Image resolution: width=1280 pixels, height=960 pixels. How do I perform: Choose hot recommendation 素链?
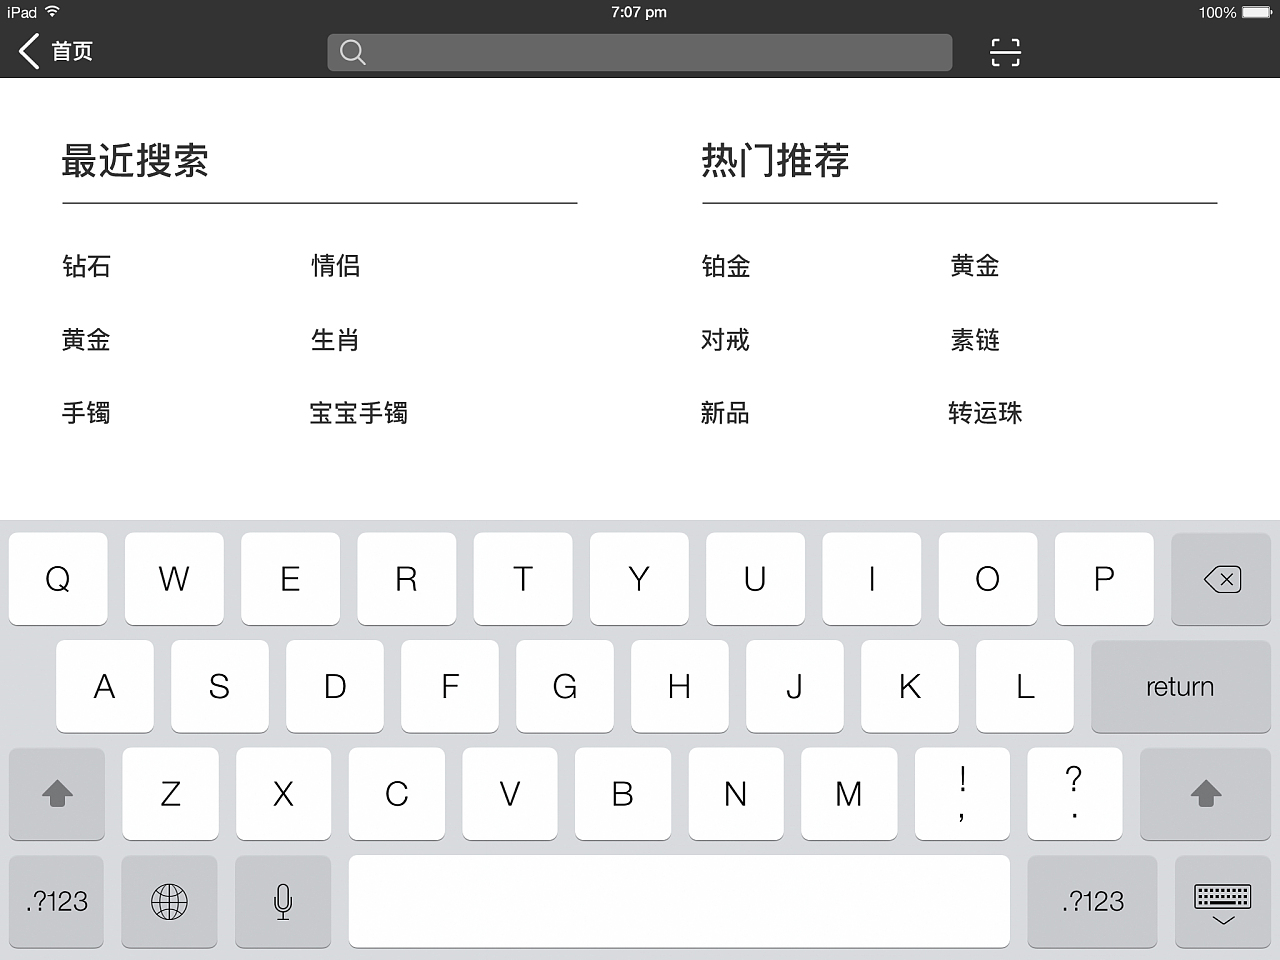[975, 340]
